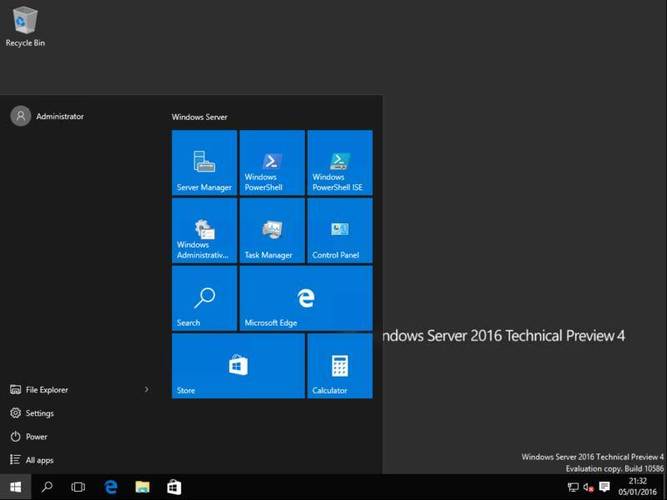Open the Windows PowerShell ISE tile
The height and width of the screenshot is (500, 667).
340,163
